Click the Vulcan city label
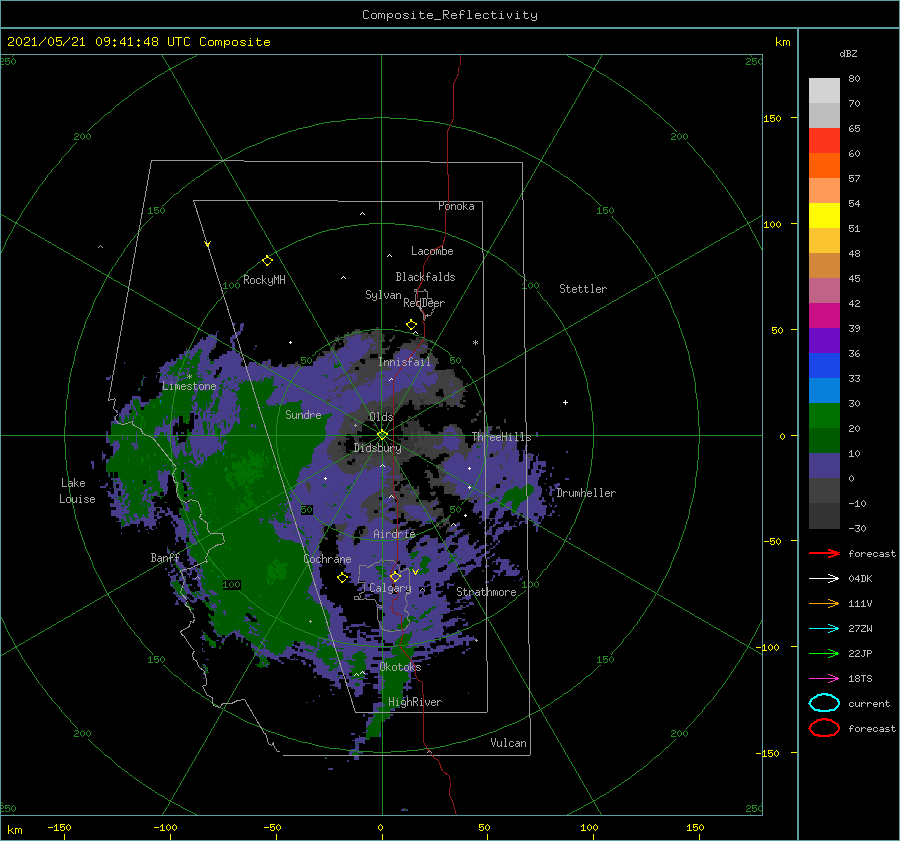The width and height of the screenshot is (900, 841). click(x=509, y=743)
